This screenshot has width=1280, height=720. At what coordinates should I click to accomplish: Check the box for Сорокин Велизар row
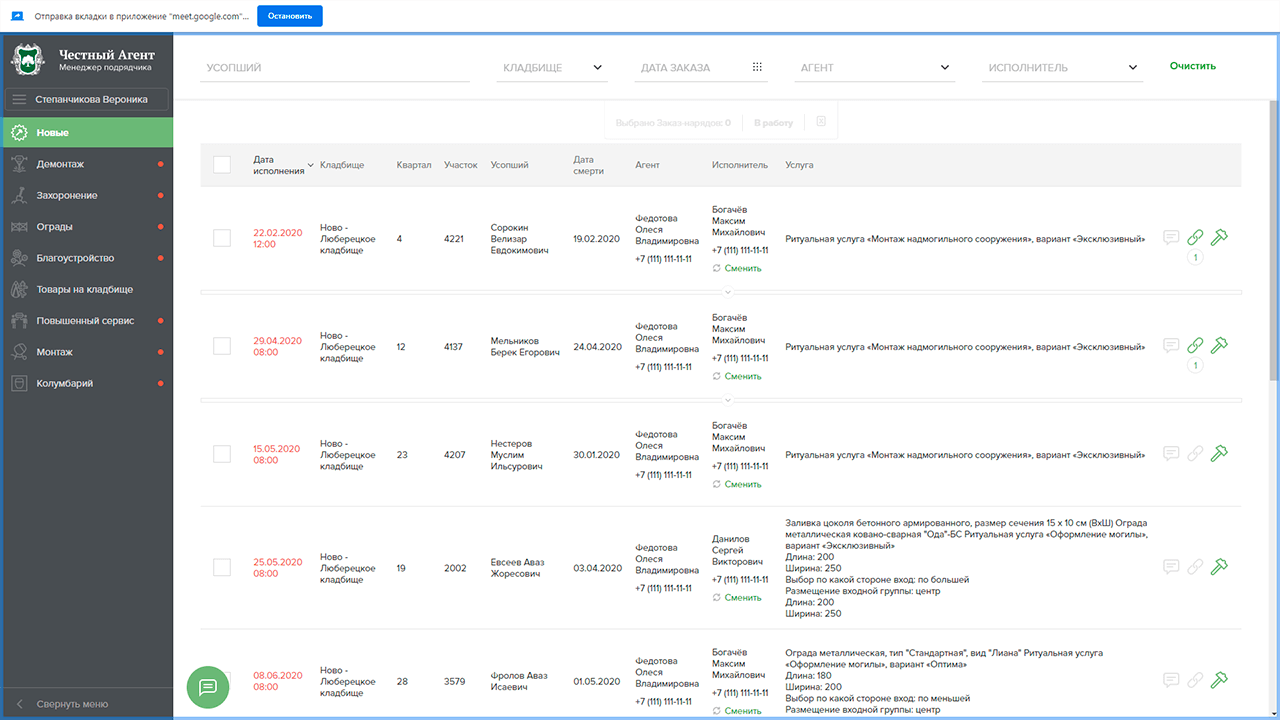222,238
